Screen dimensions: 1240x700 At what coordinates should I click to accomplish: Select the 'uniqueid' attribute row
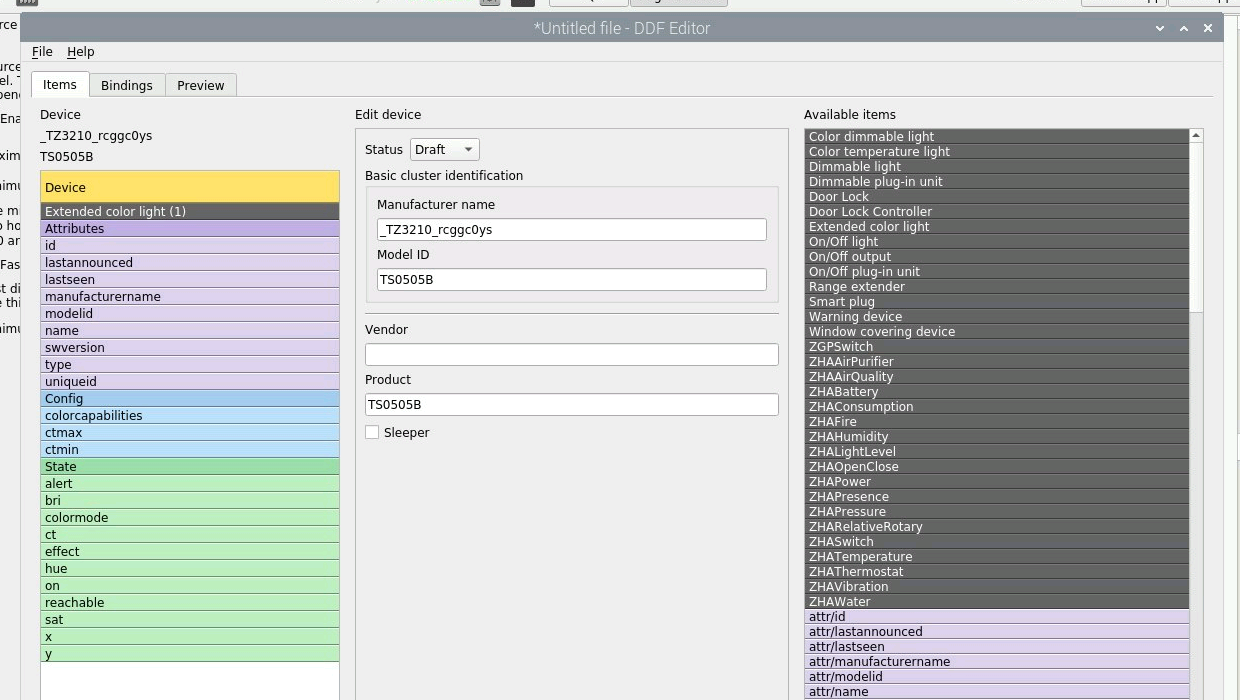(190, 382)
